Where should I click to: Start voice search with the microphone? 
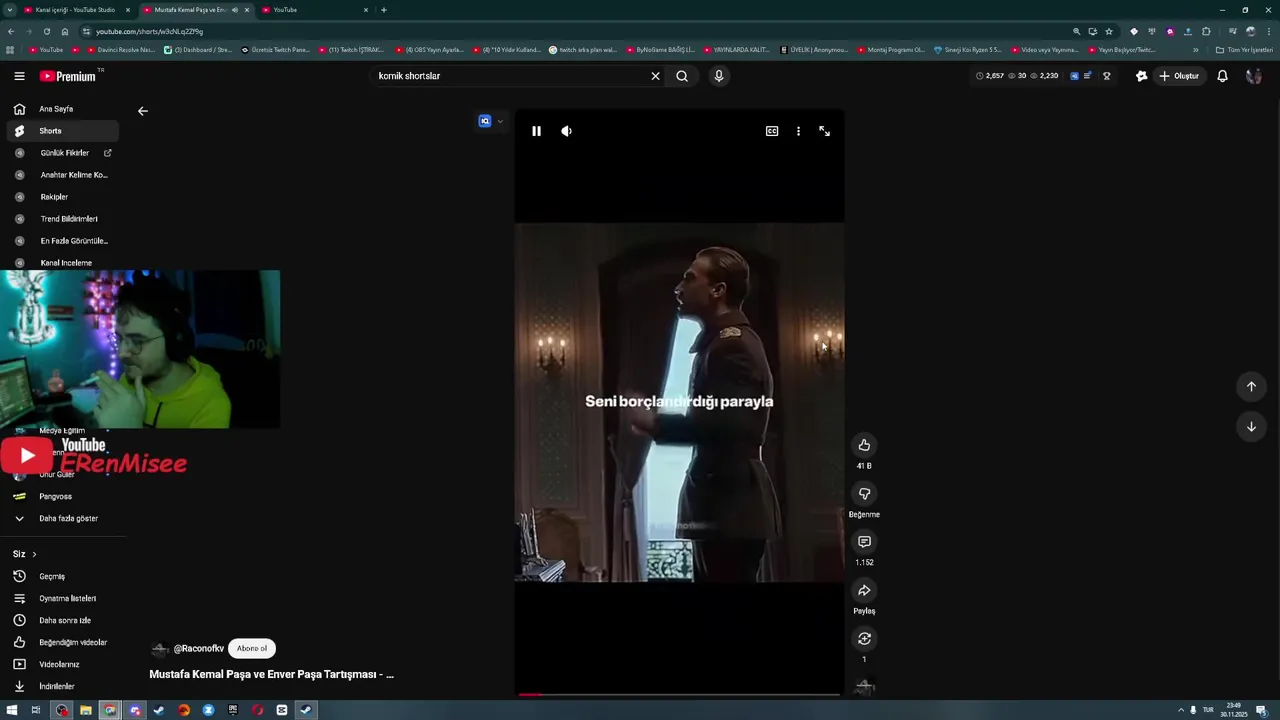click(x=718, y=76)
